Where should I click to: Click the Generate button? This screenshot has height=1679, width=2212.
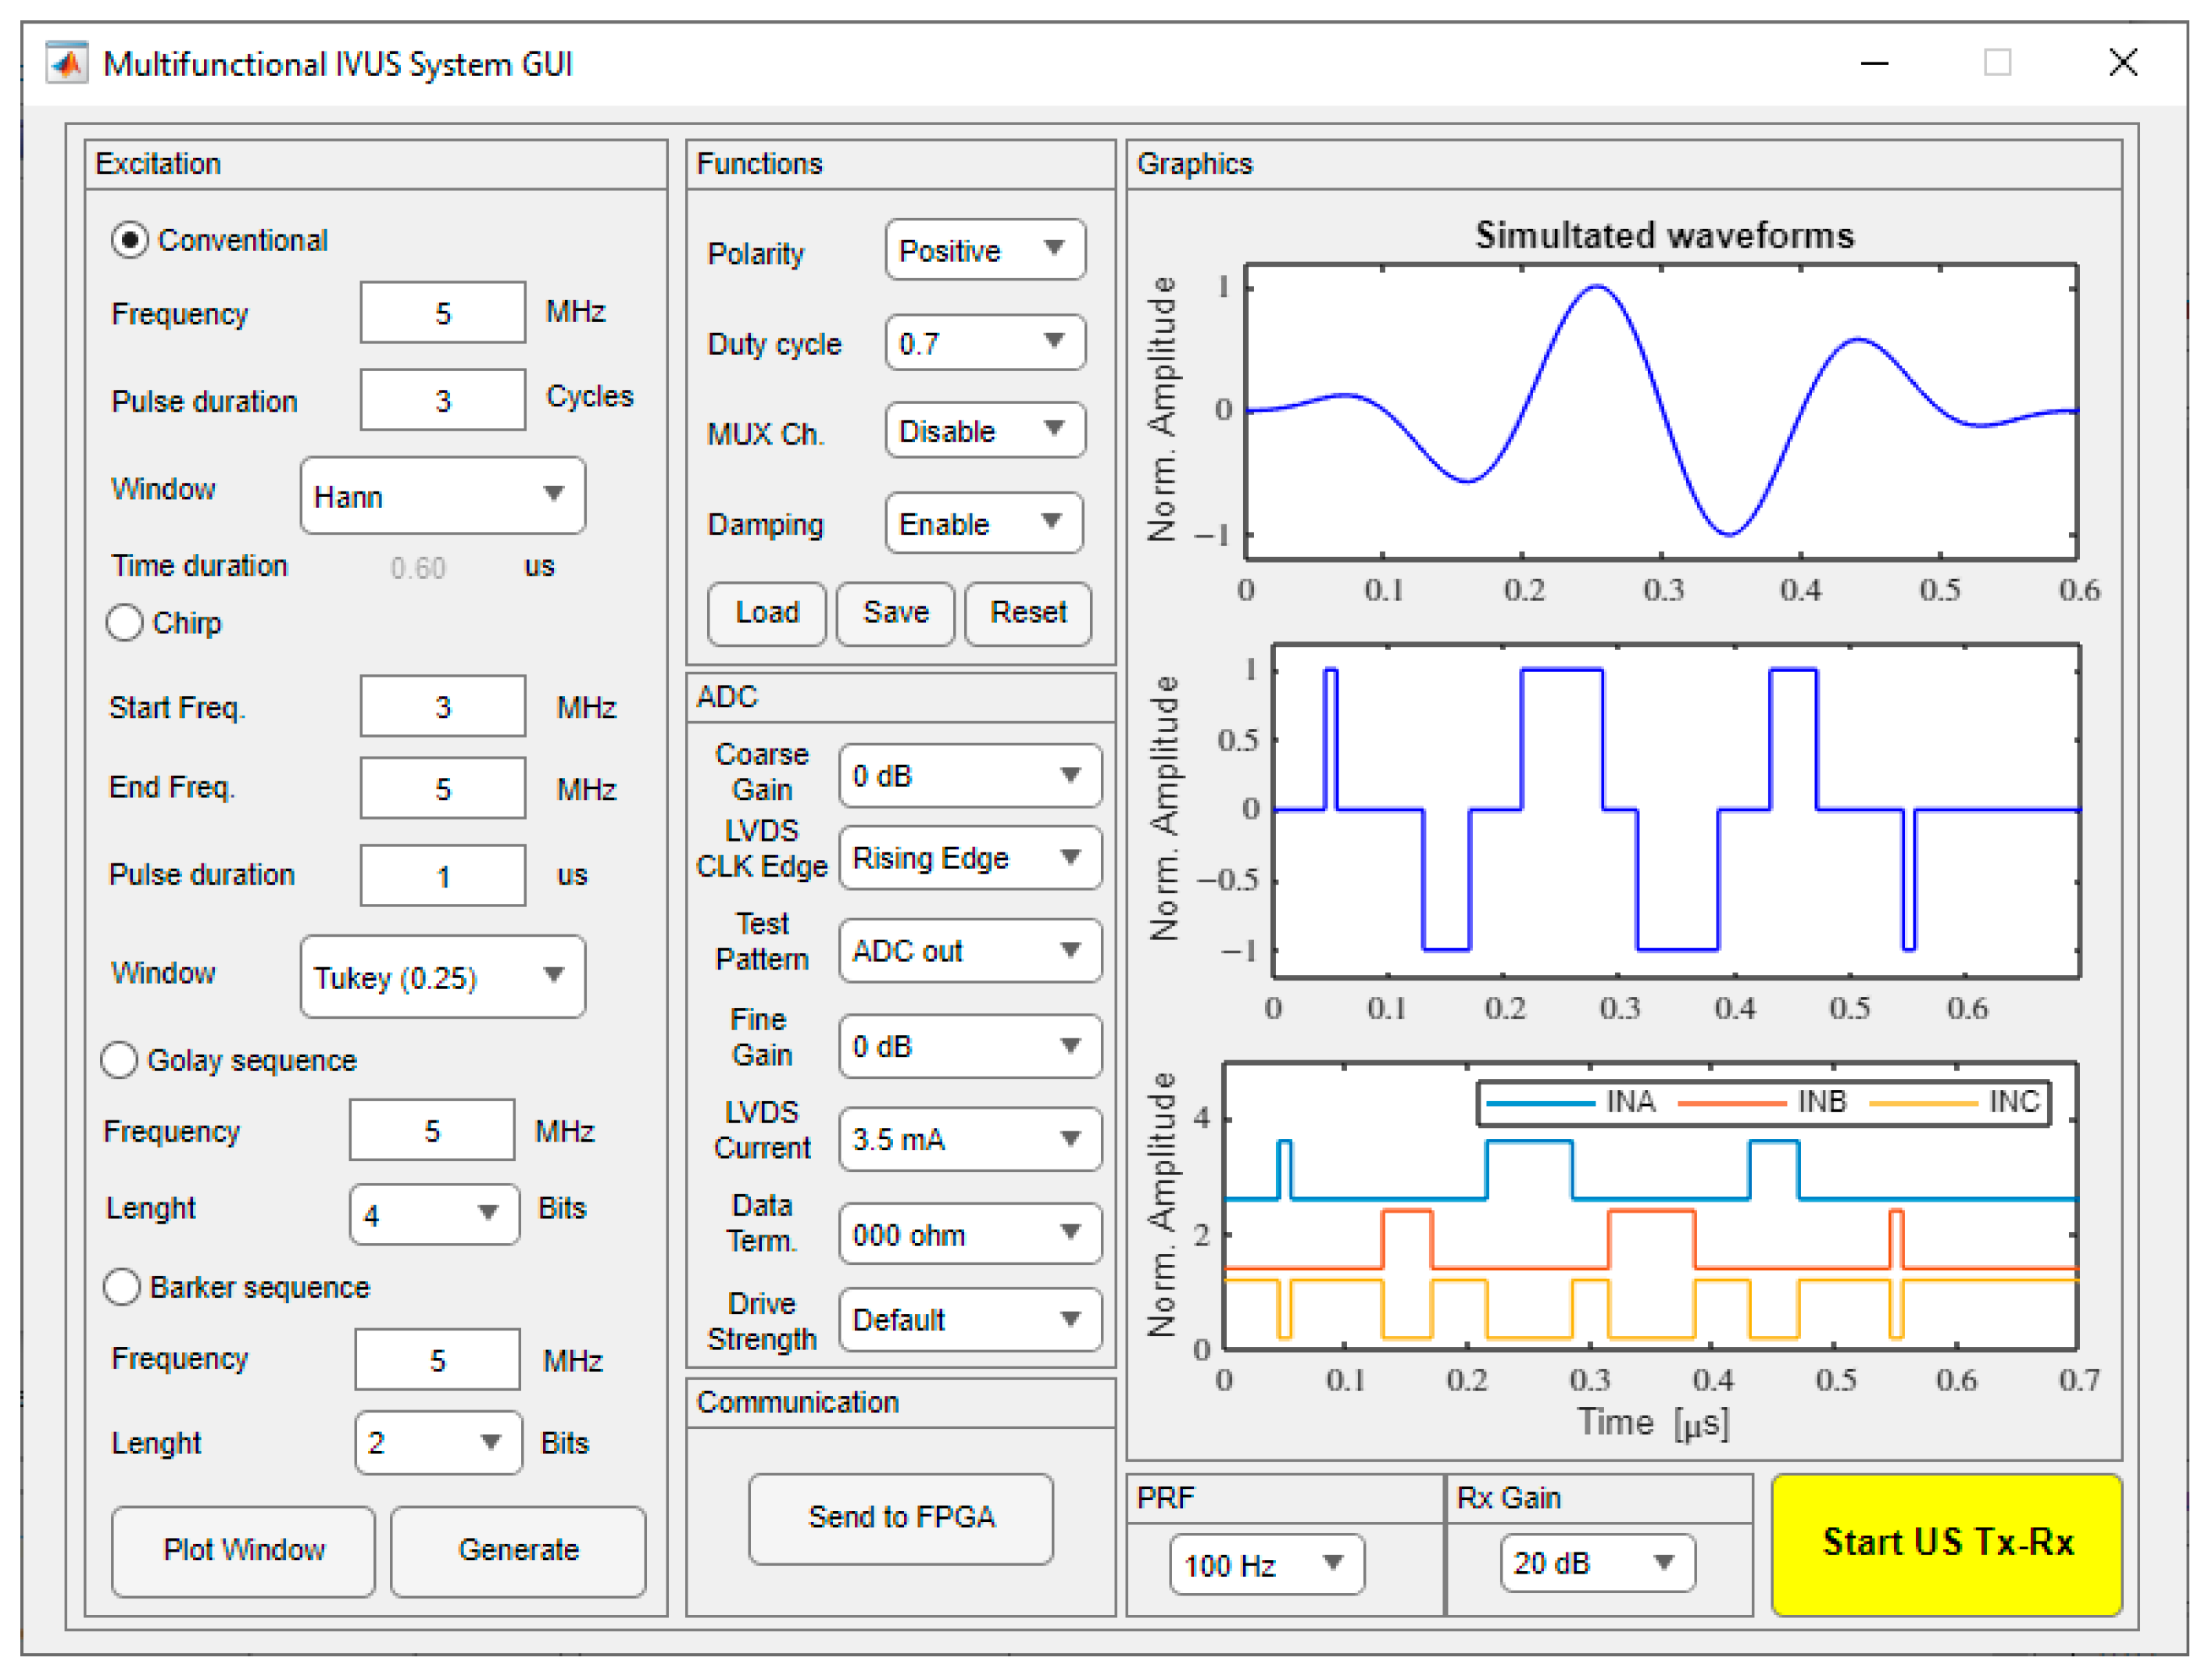518,1550
